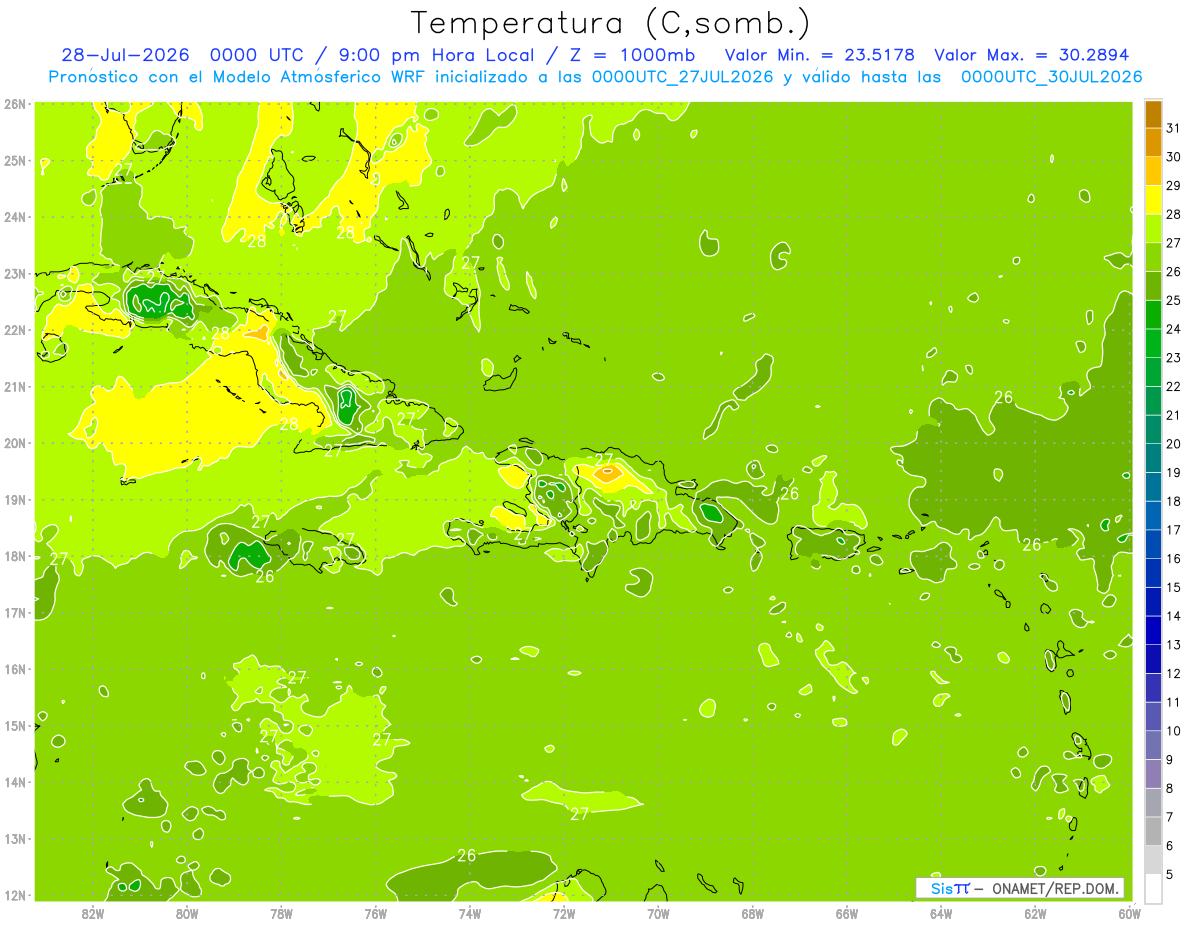The width and height of the screenshot is (1200, 927).
Task: Click the 72W longitude axis label
Action: point(564,913)
